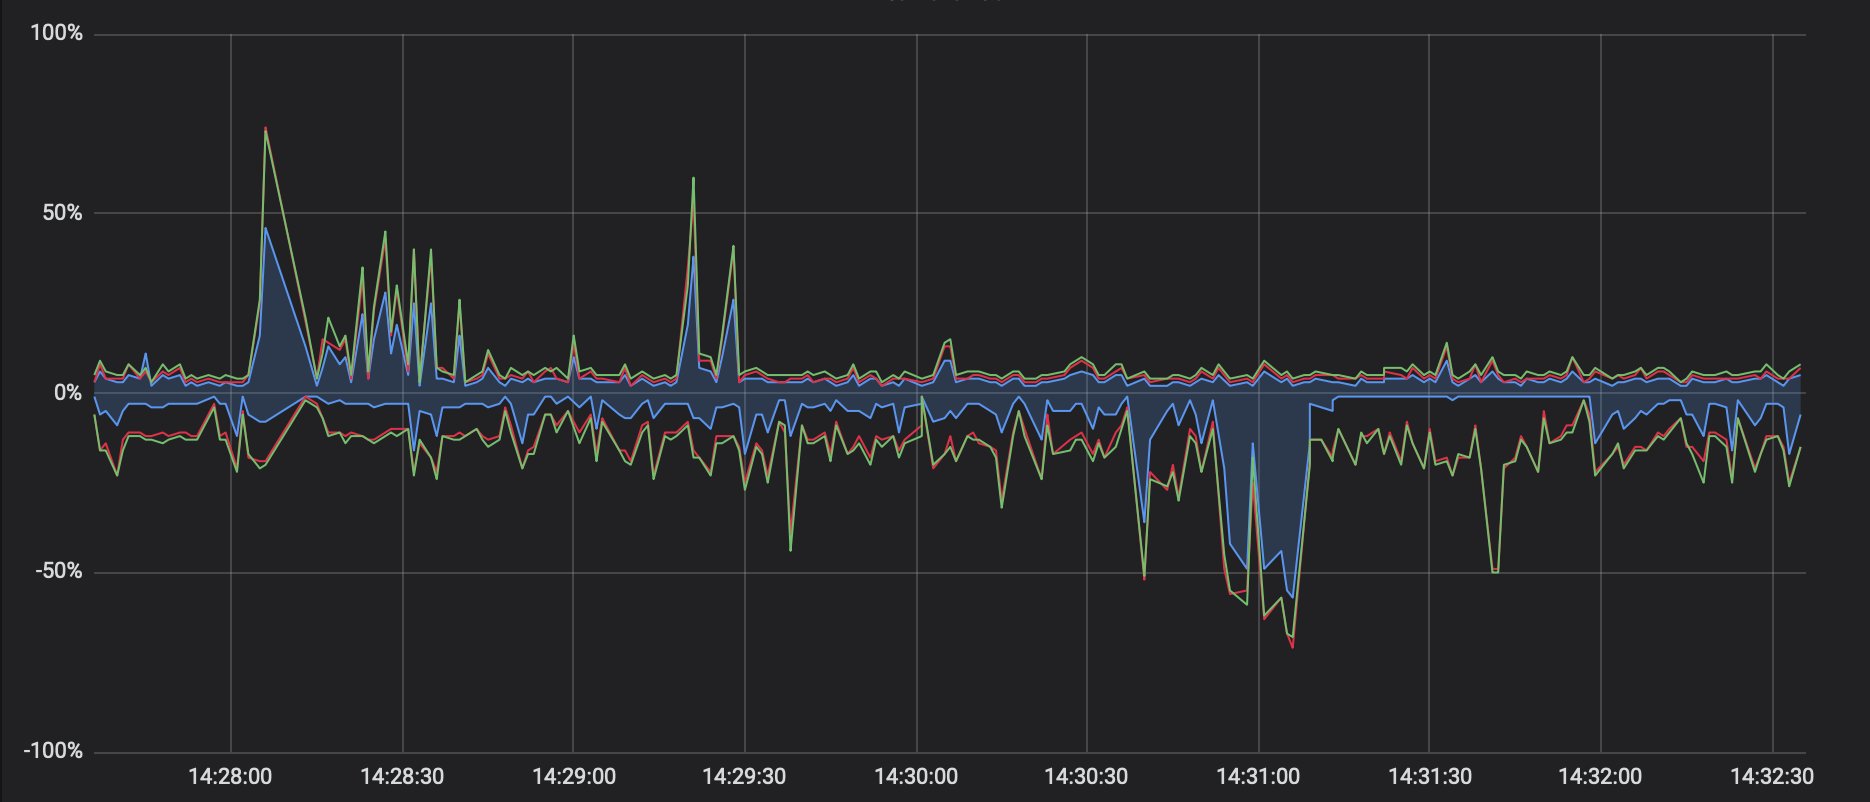Select the 14:29:00 time axis label

pos(573,776)
